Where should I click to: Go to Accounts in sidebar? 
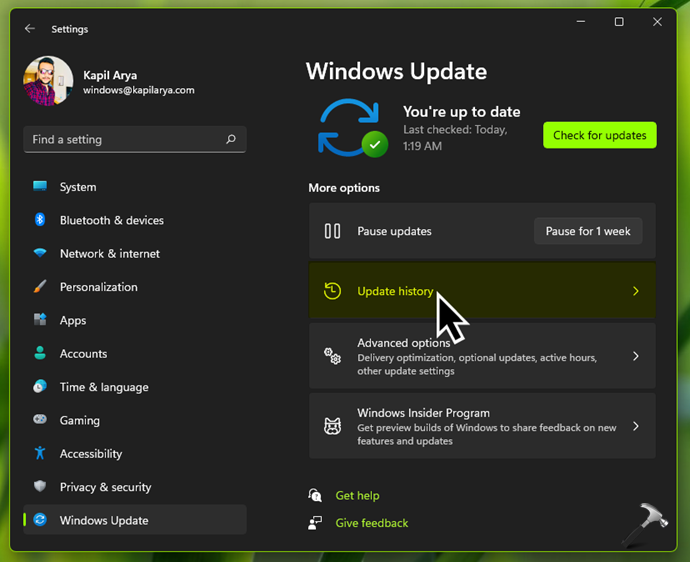83,354
